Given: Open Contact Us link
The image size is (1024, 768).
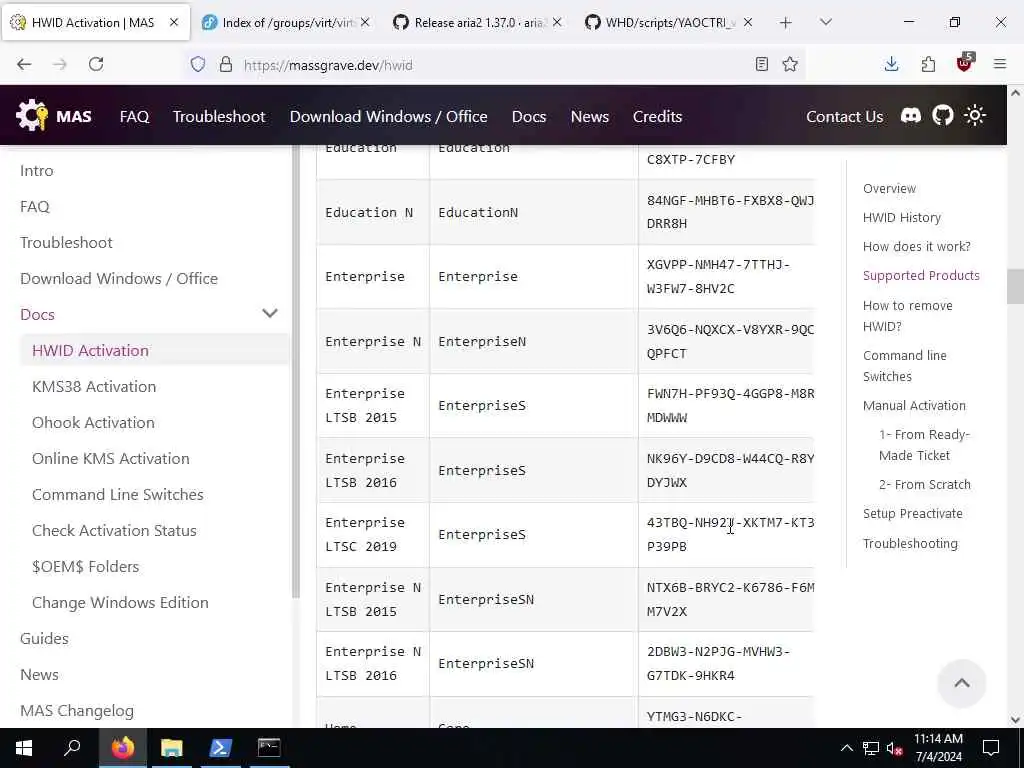Looking at the screenshot, I should (844, 116).
